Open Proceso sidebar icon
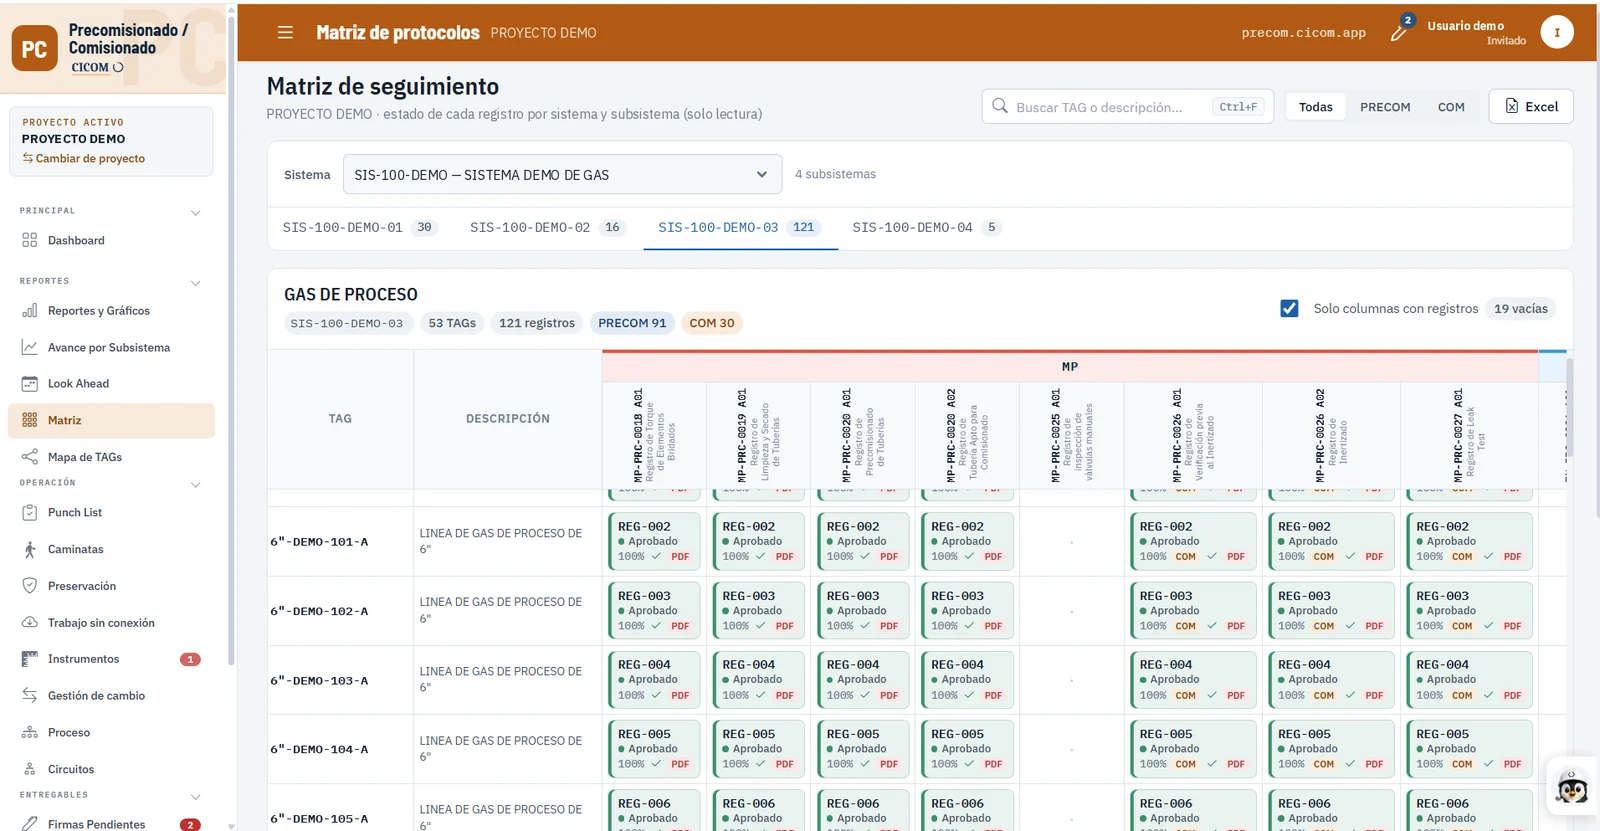Screen dimensions: 1600x831 pyautogui.click(x=30, y=732)
